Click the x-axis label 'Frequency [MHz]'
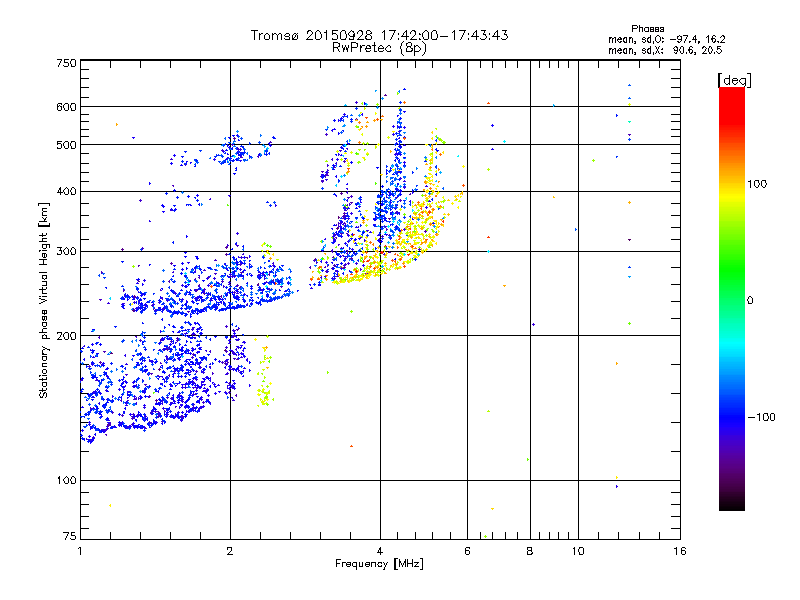The height and width of the screenshot is (600, 800). (x=379, y=564)
